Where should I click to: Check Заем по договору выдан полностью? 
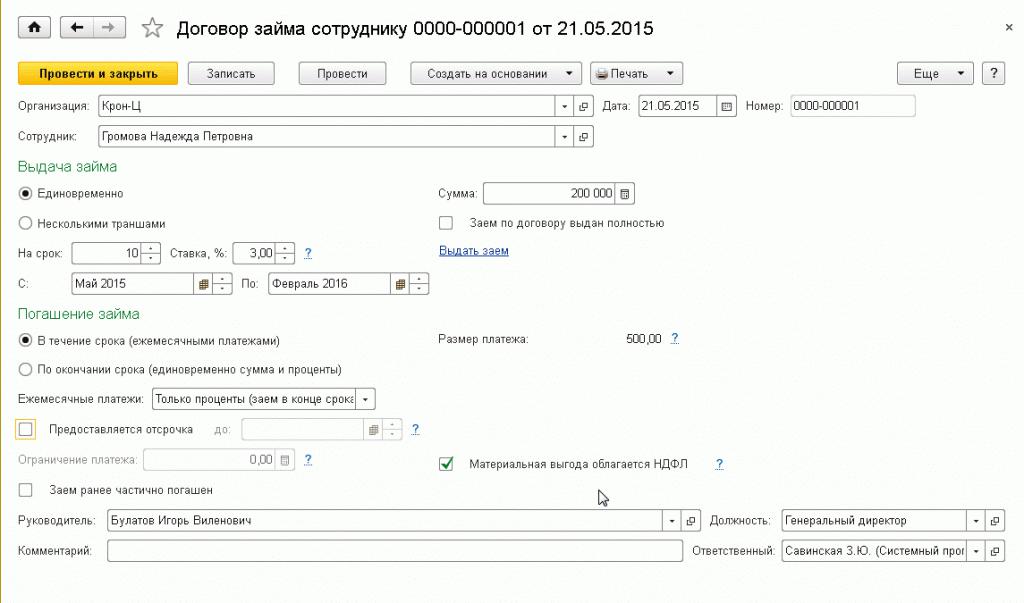446,223
